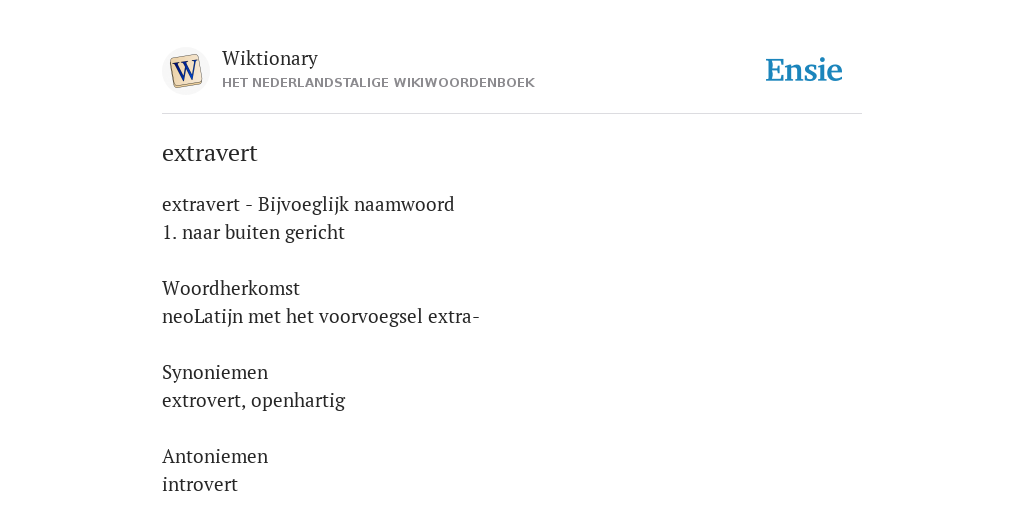Select the subtitle Het Nederlandstalige Wikiwoordenboek

point(378,83)
